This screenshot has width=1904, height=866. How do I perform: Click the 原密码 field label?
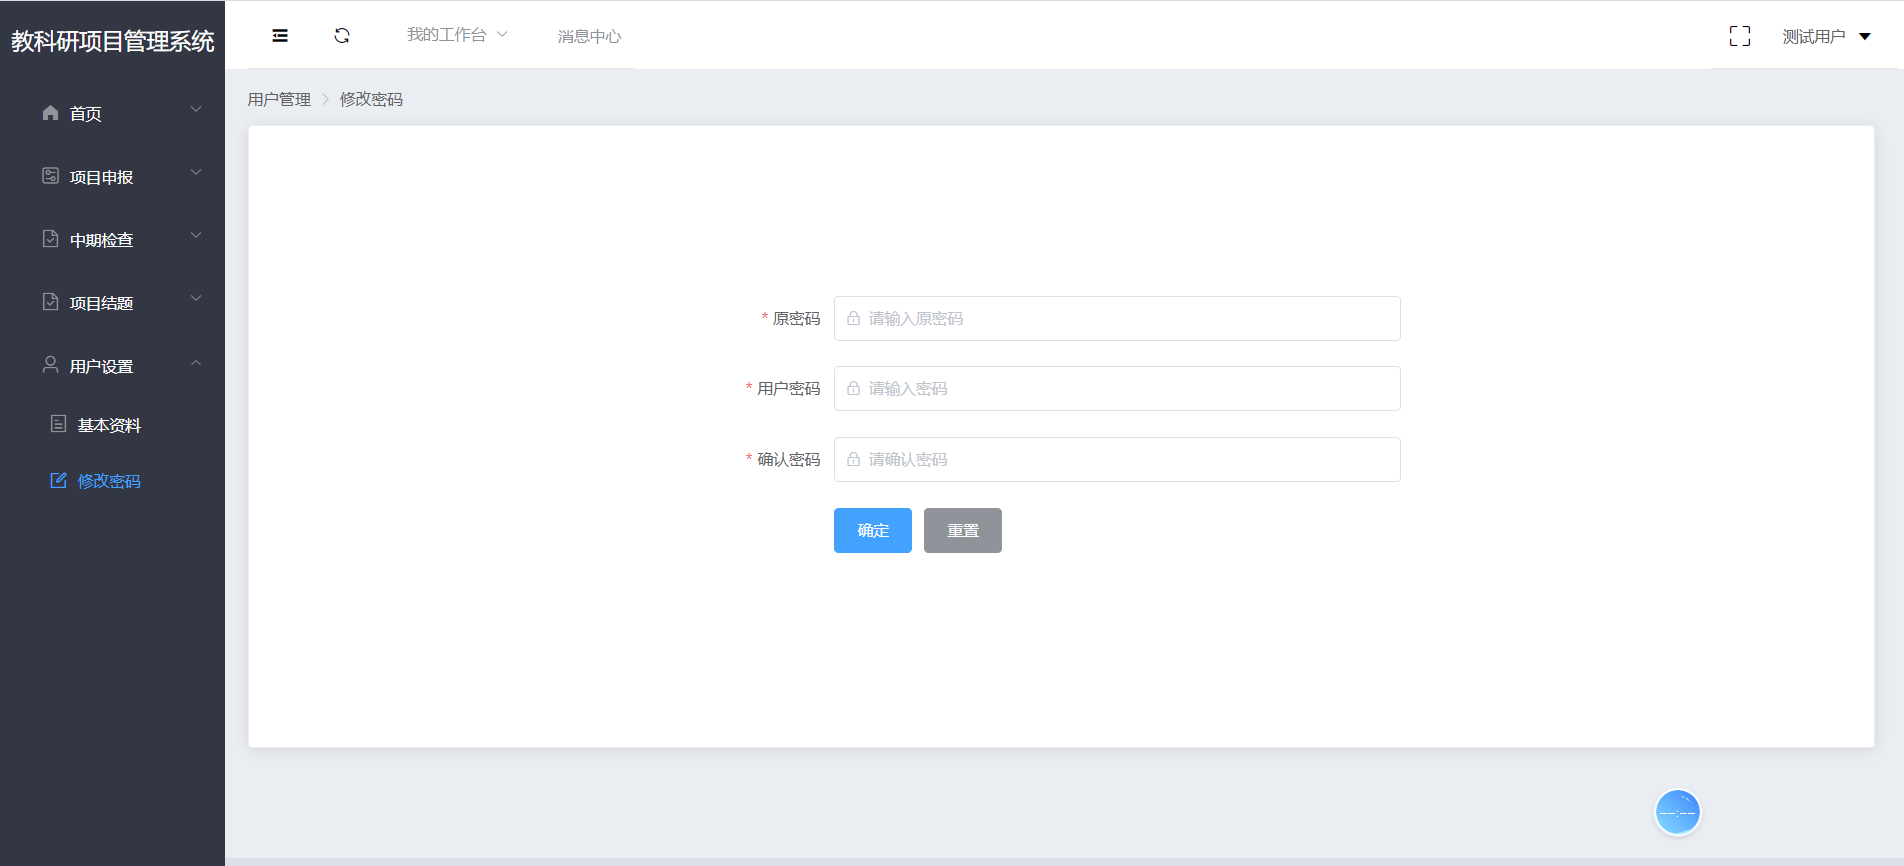coord(796,318)
